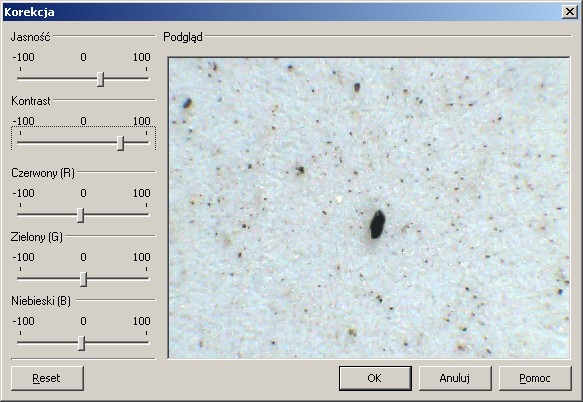Click the Jasność label
Image resolution: width=583 pixels, height=402 pixels.
tap(30, 37)
